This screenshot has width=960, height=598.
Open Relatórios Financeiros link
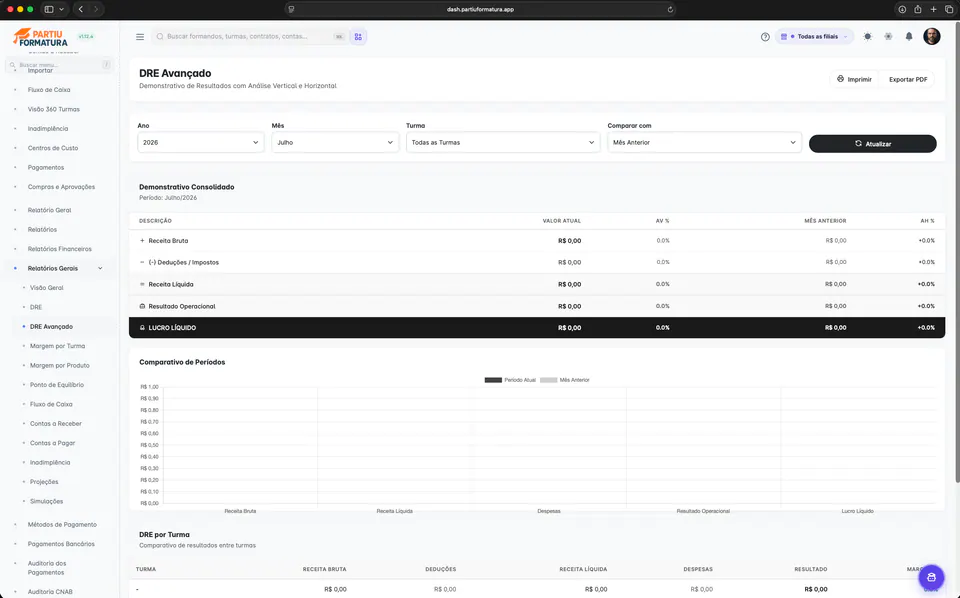tap(59, 249)
